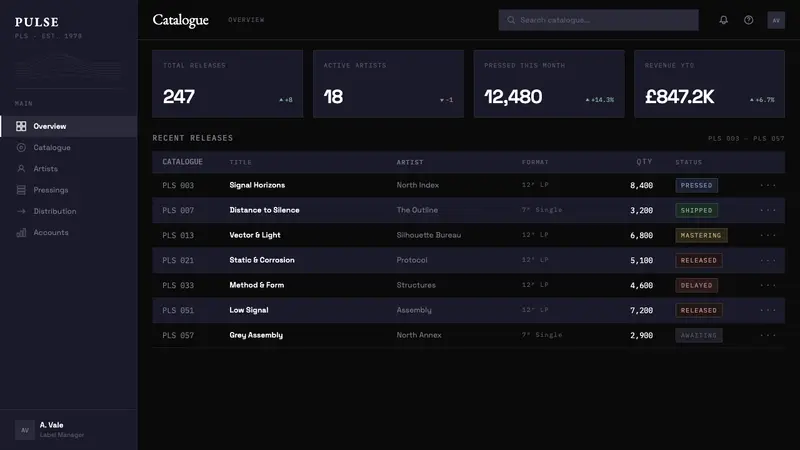Screen dimensions: 800x450
Task: Open more actions for Grey Assembly
Action: 768,335
